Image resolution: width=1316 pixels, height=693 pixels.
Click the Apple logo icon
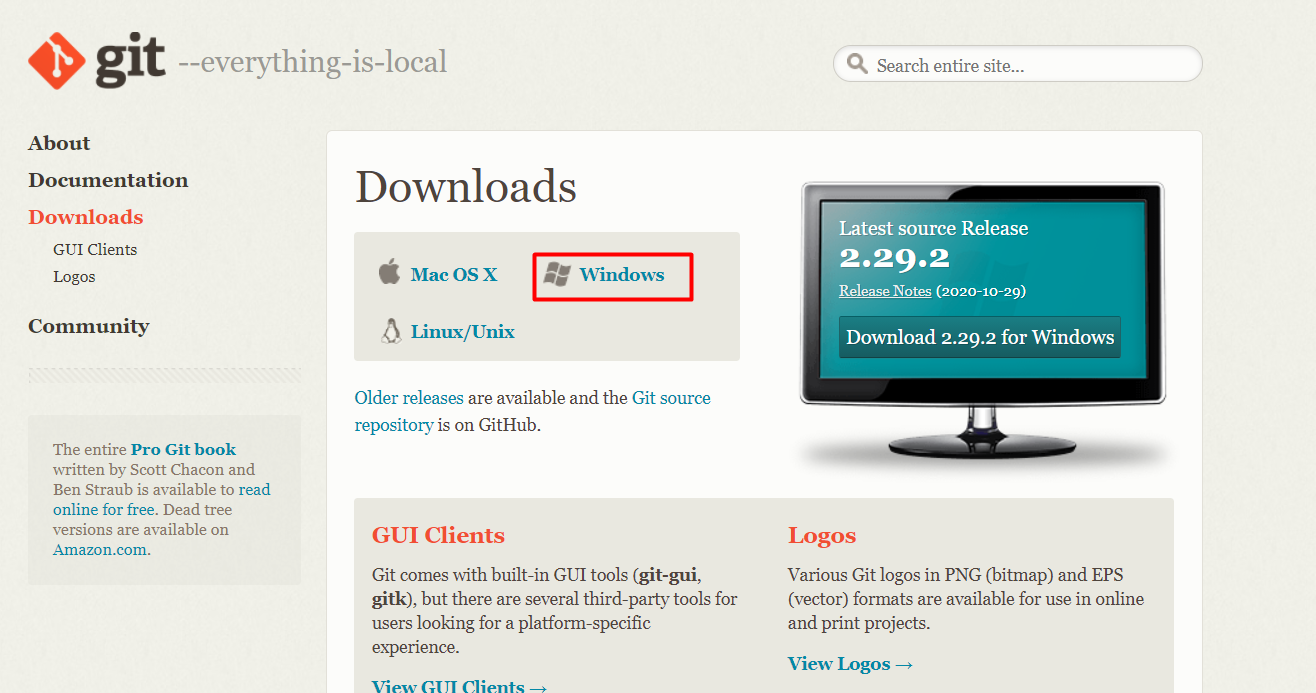(389, 272)
